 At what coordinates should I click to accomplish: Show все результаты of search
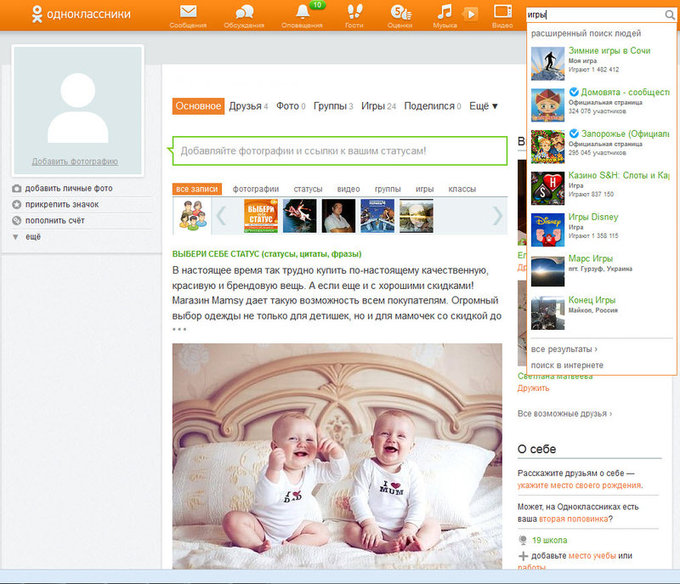click(x=564, y=349)
